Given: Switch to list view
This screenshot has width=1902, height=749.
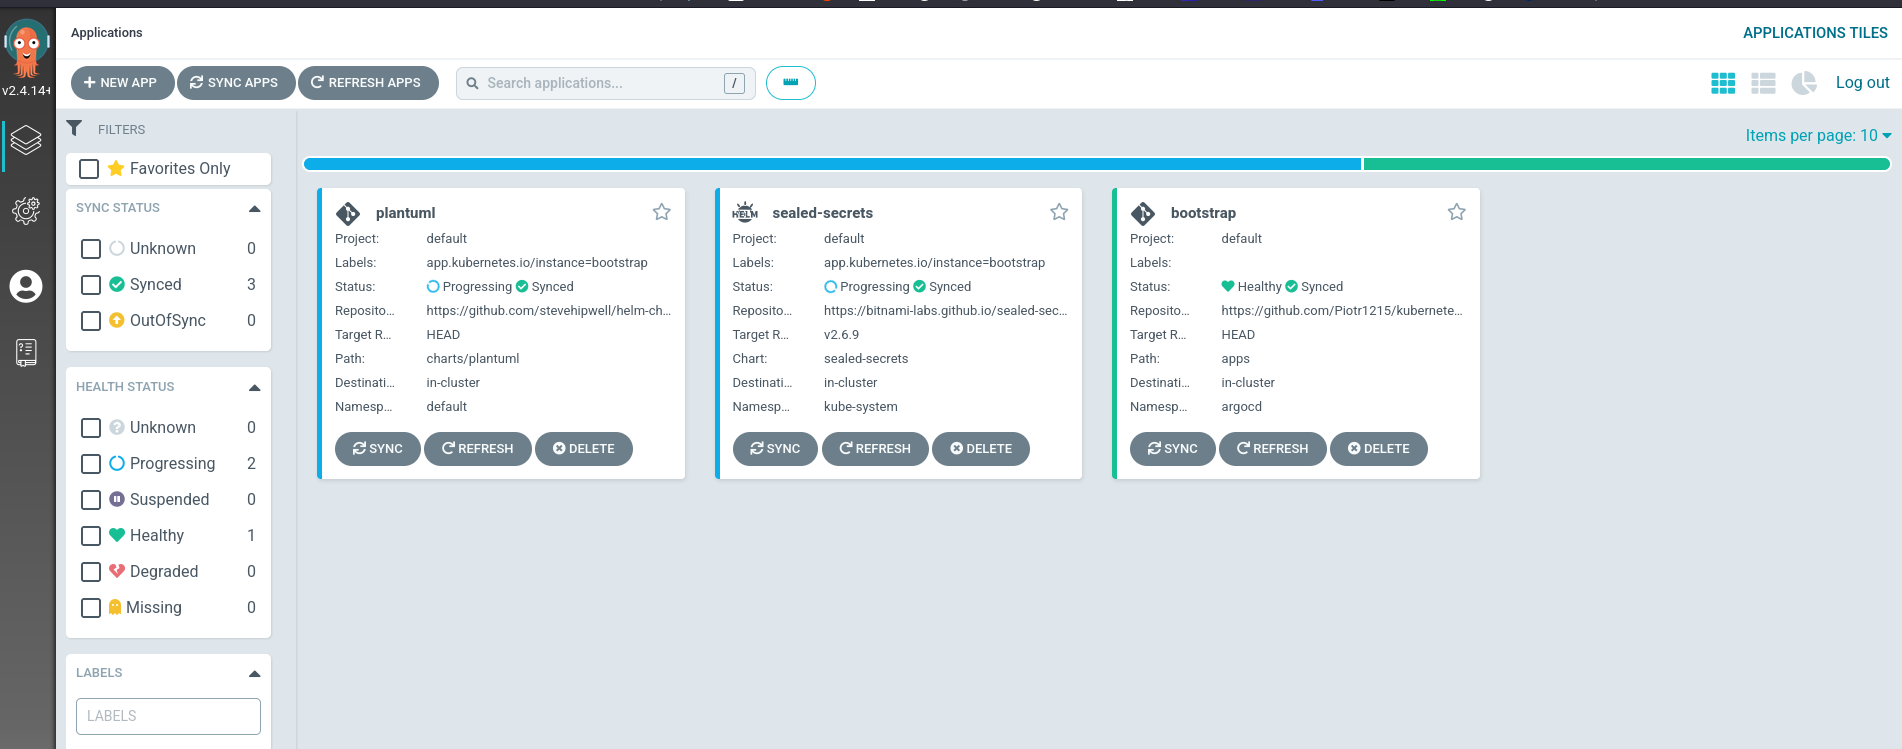Looking at the screenshot, I should (1763, 83).
